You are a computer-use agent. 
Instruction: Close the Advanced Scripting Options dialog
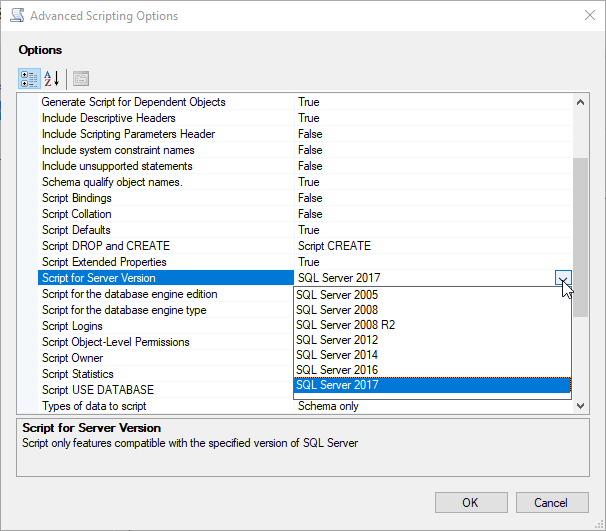click(x=589, y=15)
